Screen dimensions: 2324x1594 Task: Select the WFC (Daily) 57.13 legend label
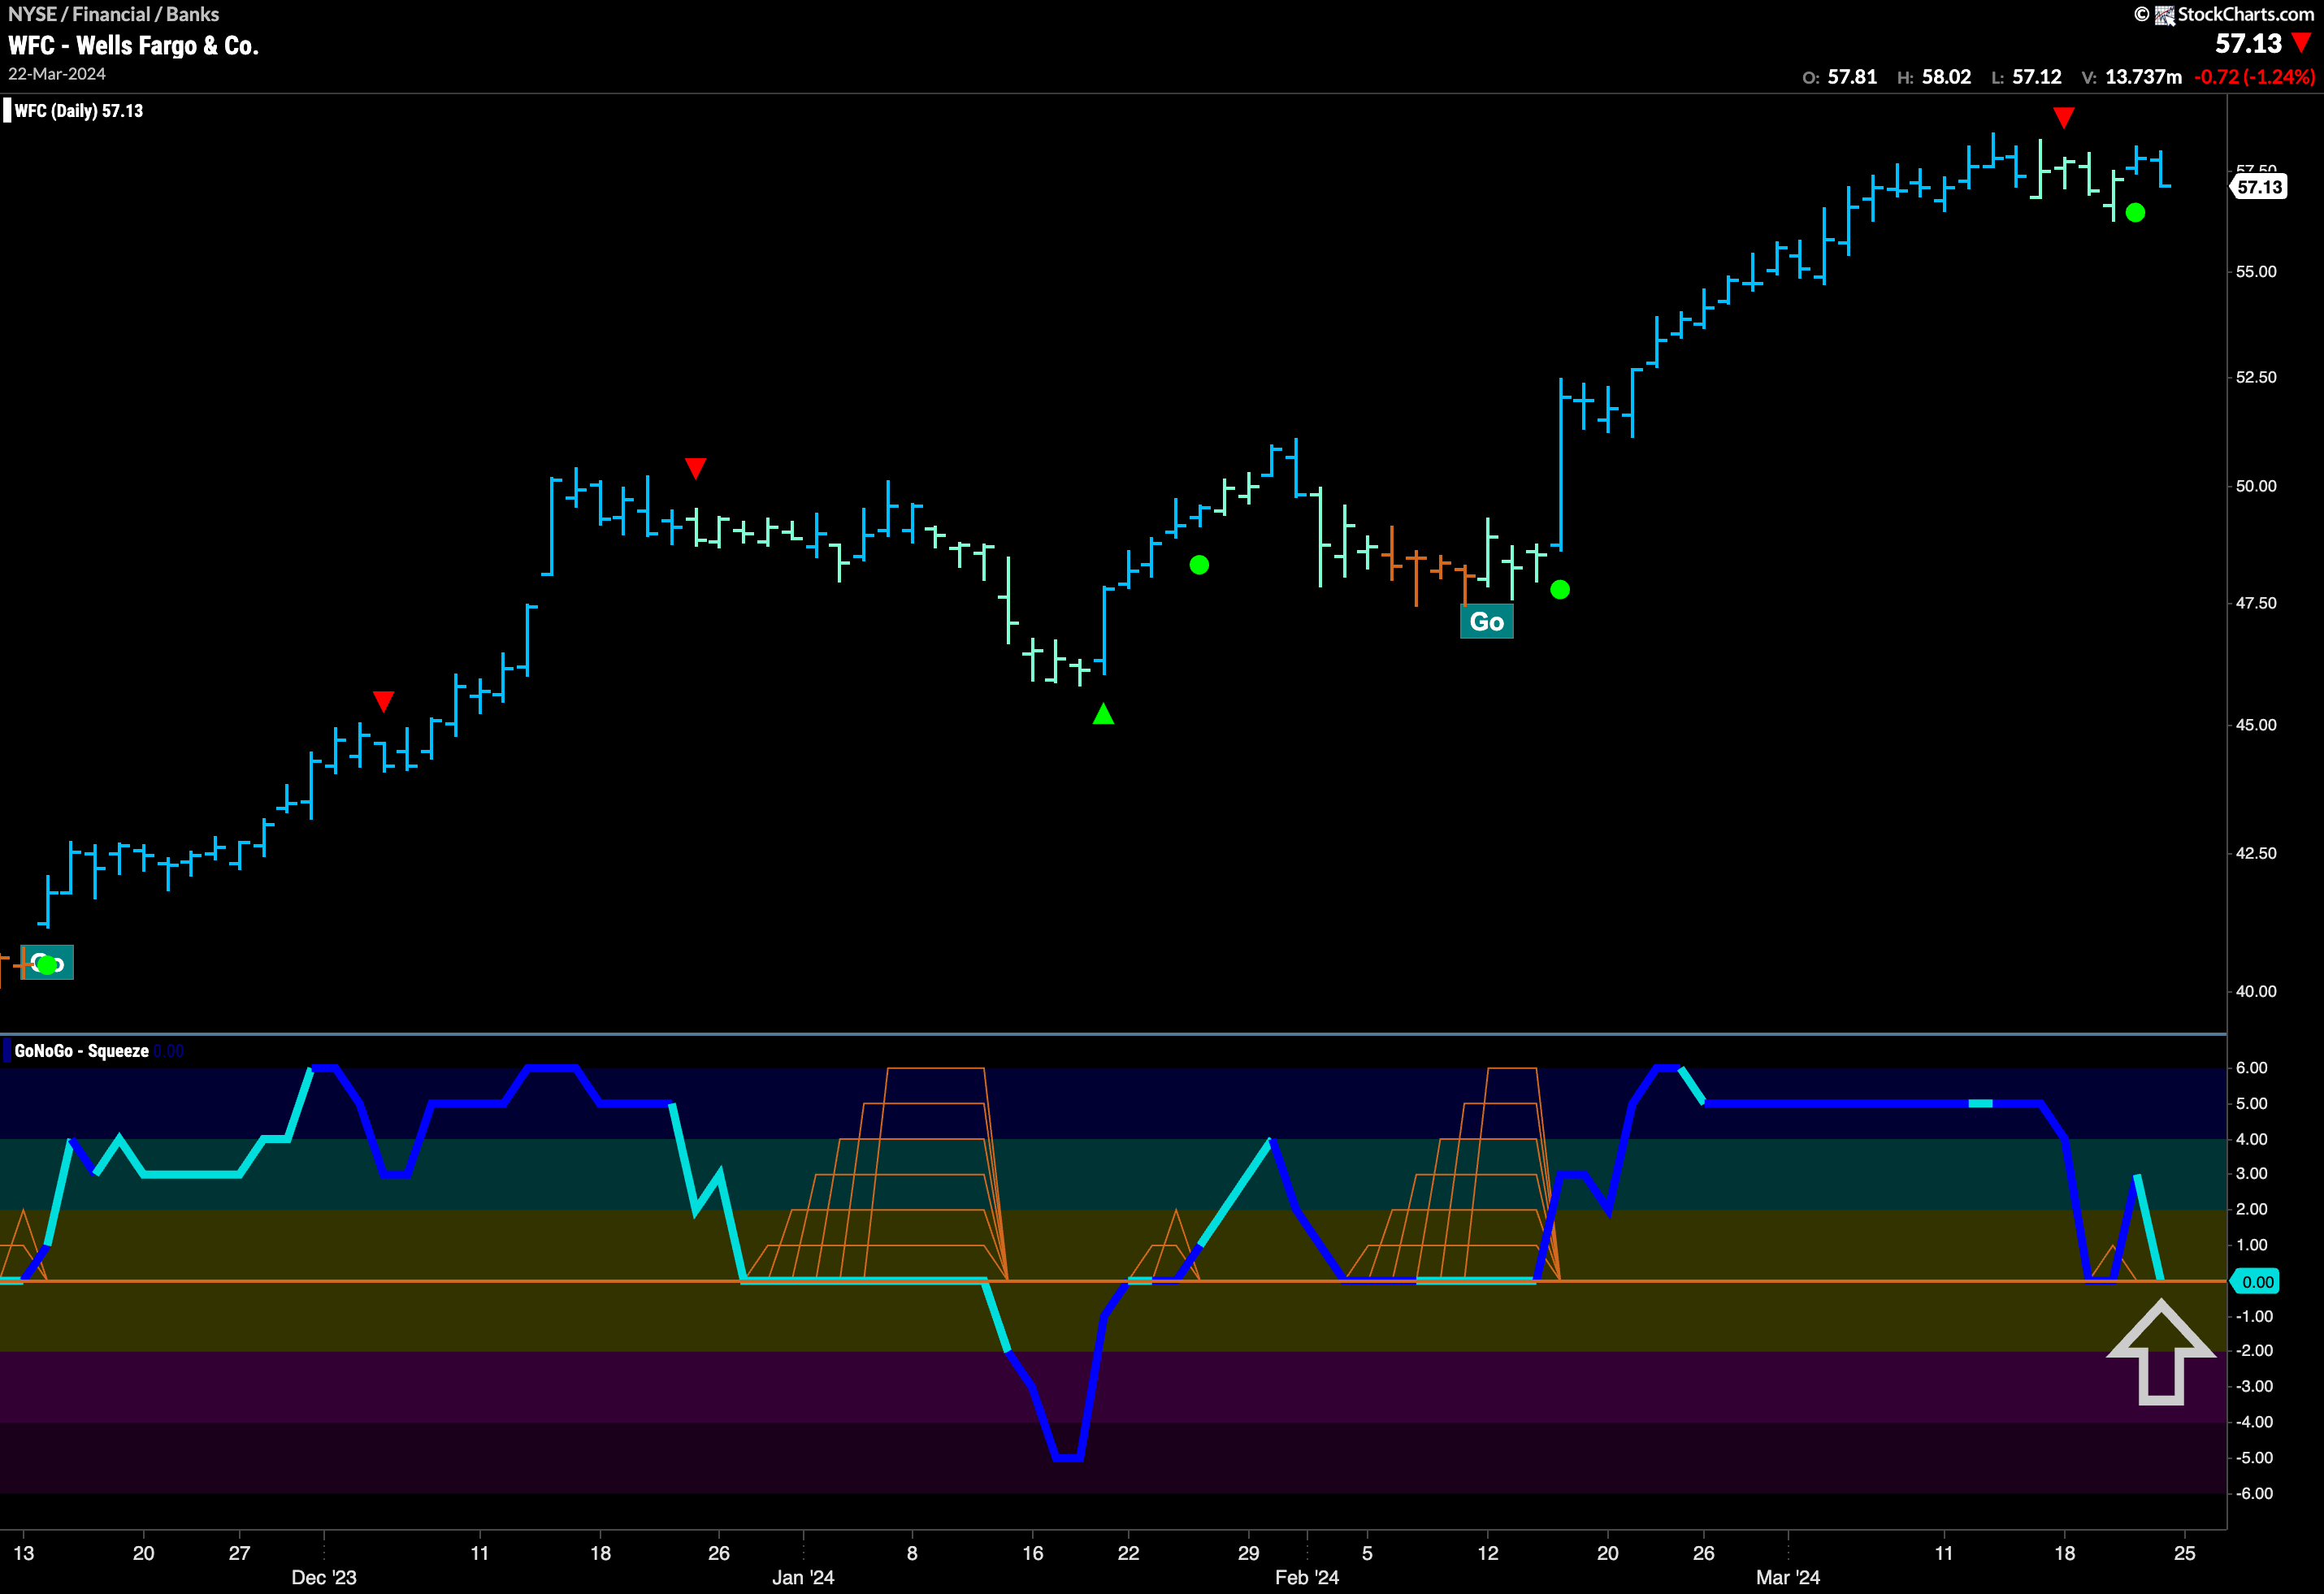click(79, 111)
